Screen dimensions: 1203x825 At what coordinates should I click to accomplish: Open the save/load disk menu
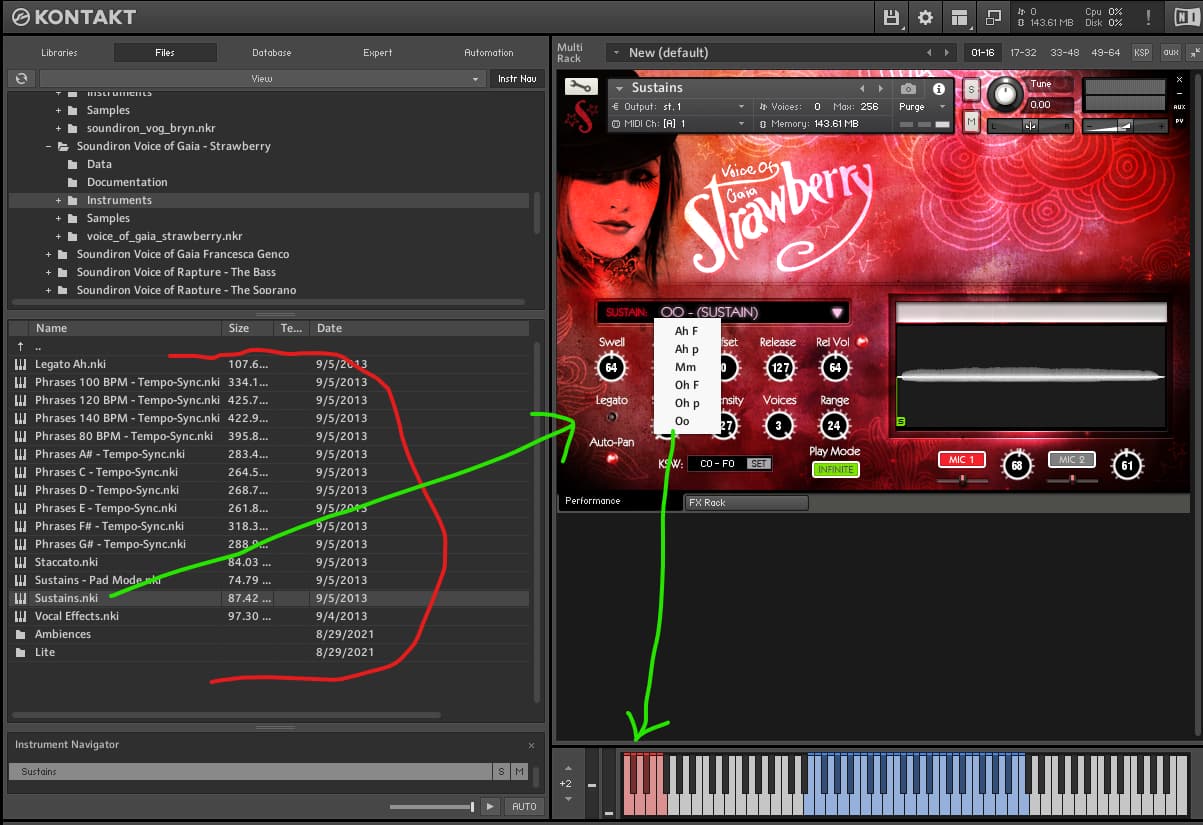891,17
